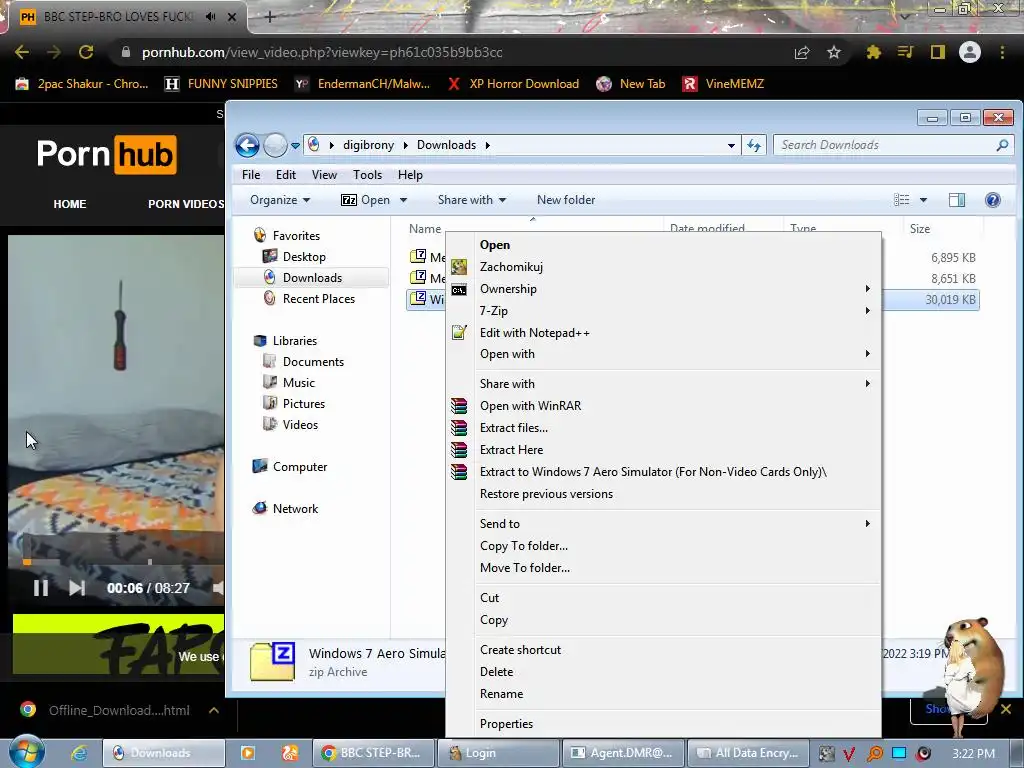Click Chrome reload page button
Screen dimensions: 1024x768
coord(86,52)
